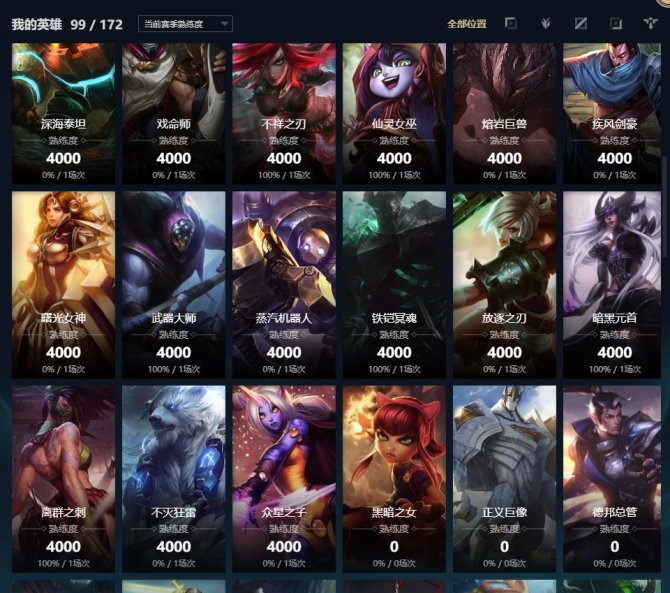Viewport: 670px width, 593px height.
Task: Select the 疾风剑豪 champion card
Action: click(x=612, y=113)
